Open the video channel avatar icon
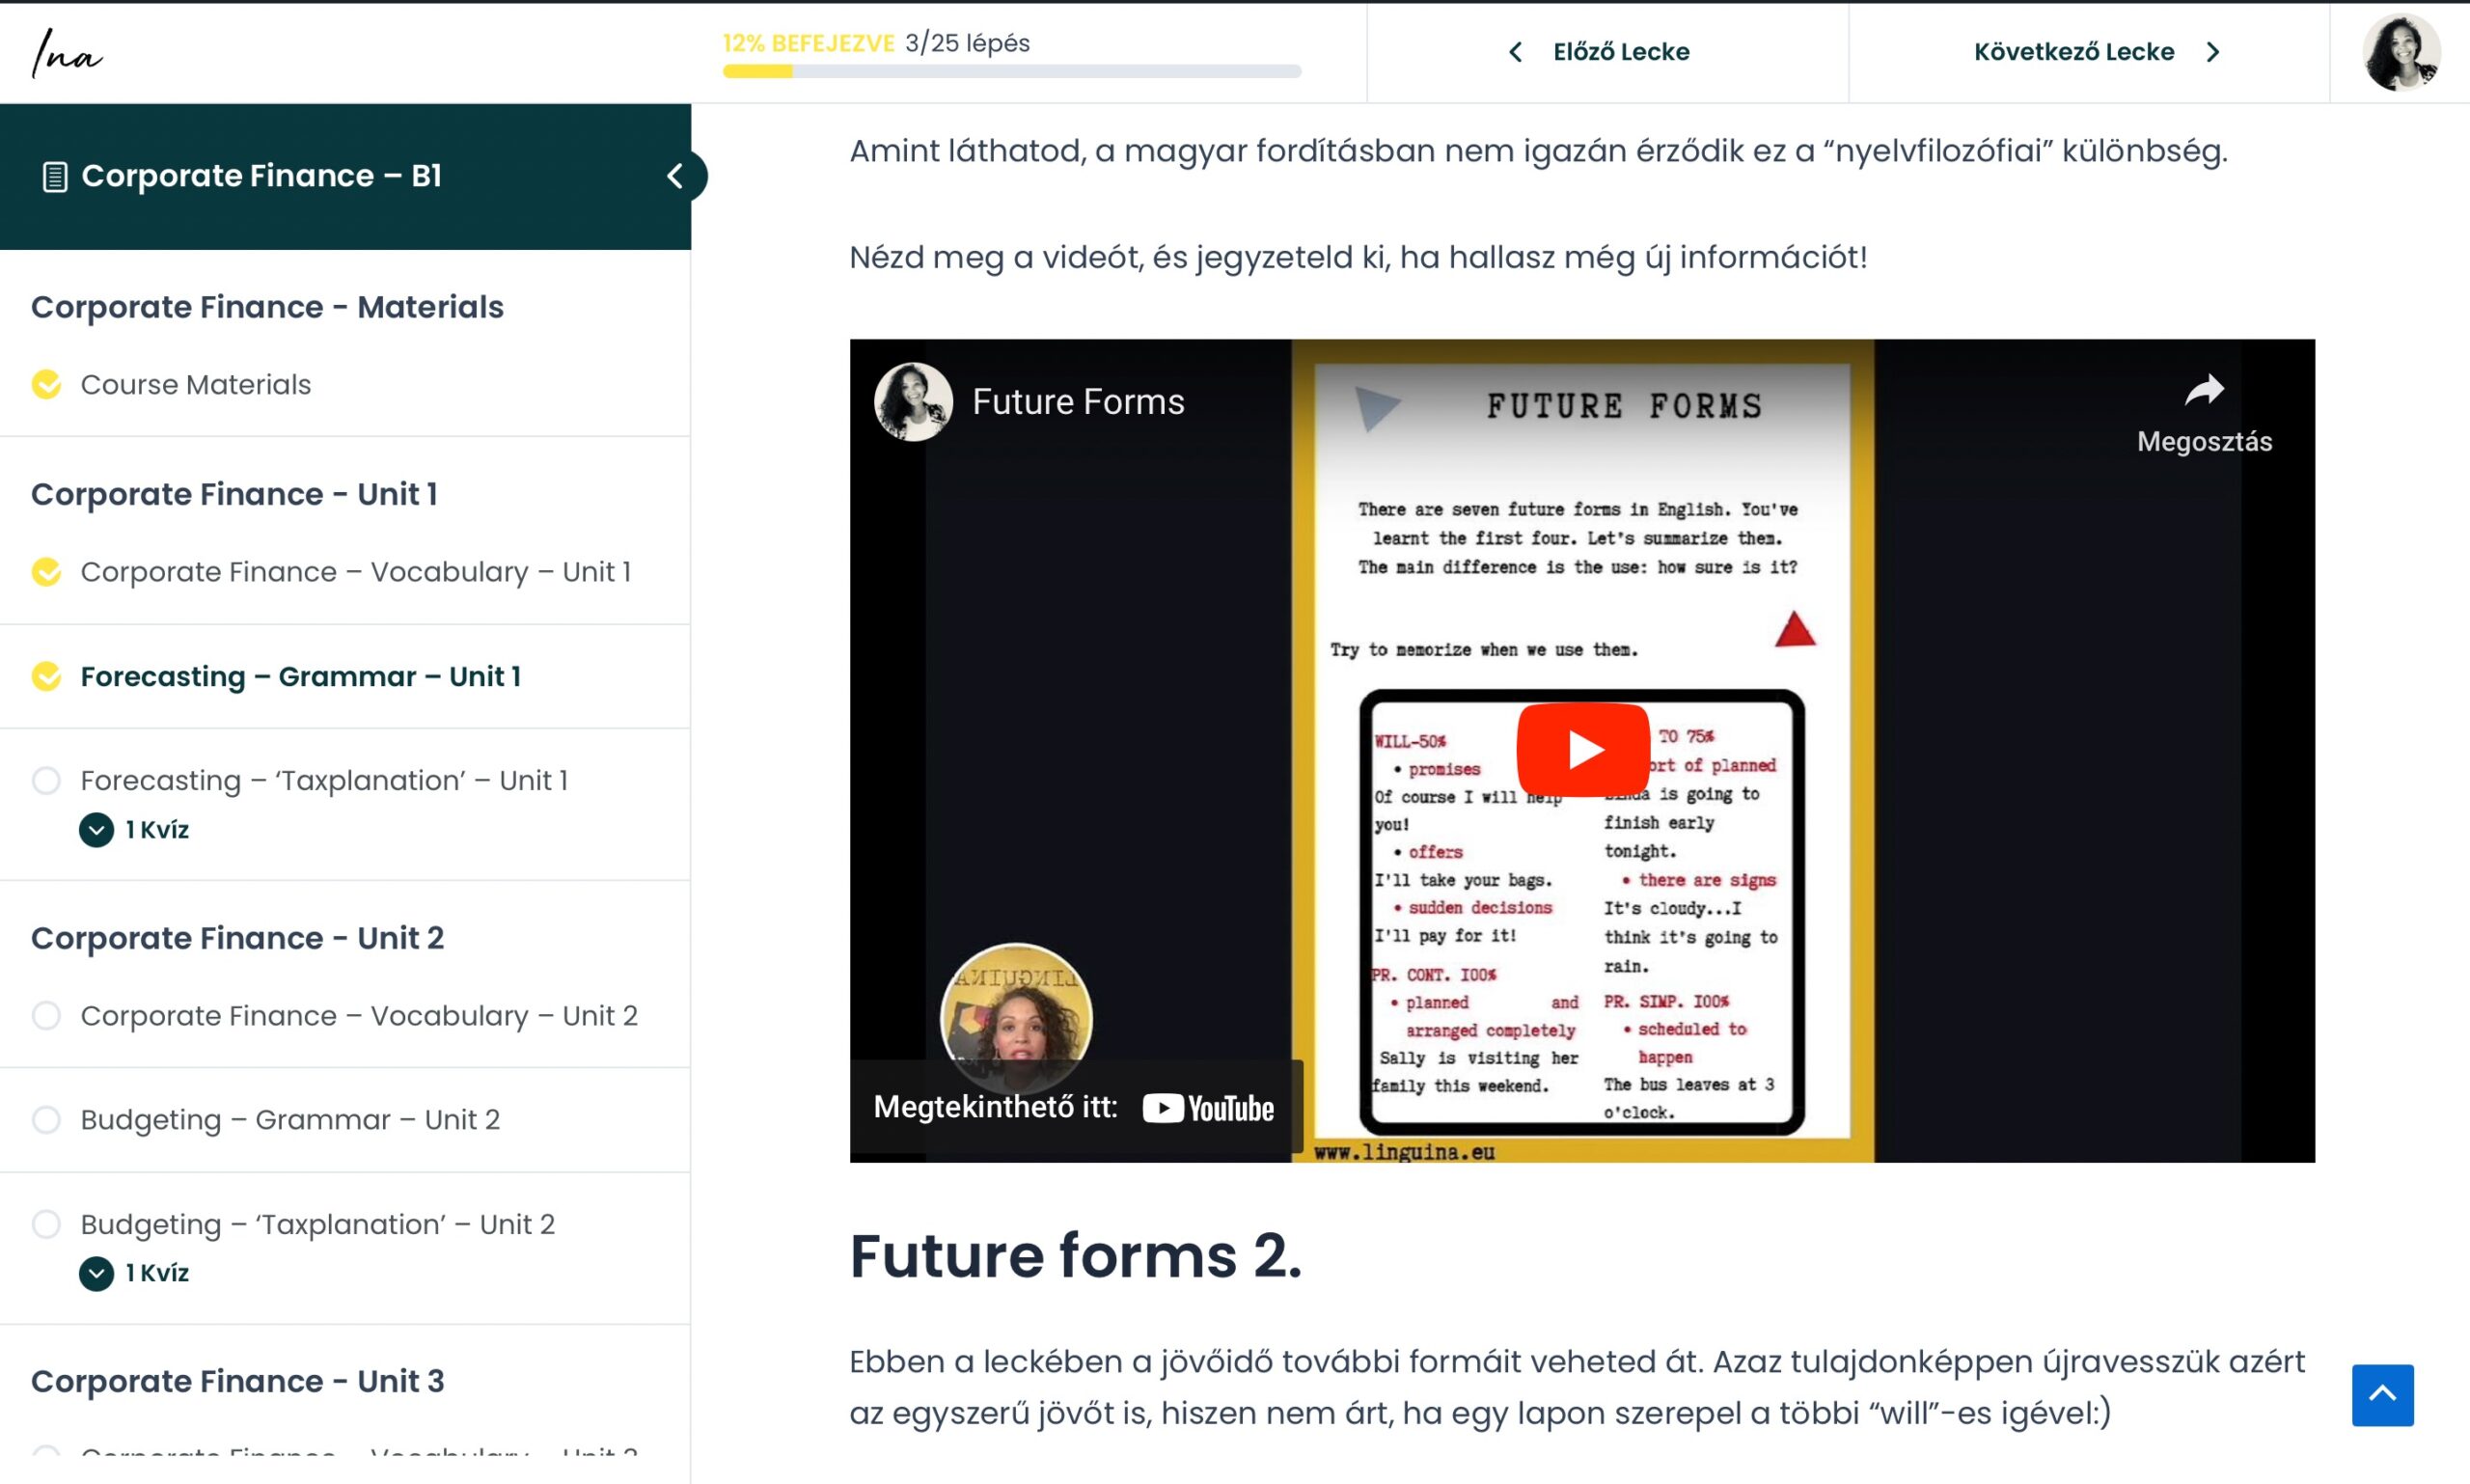The width and height of the screenshot is (2470, 1484). 913,402
